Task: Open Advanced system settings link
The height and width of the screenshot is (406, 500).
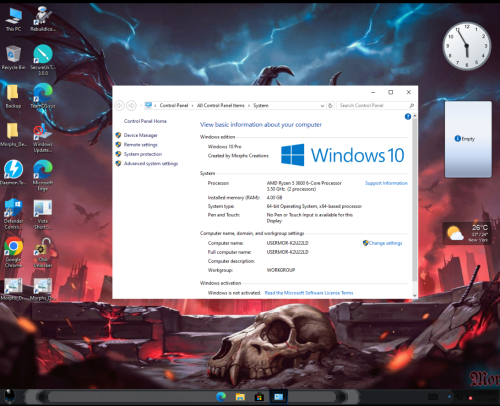Action: [151, 163]
